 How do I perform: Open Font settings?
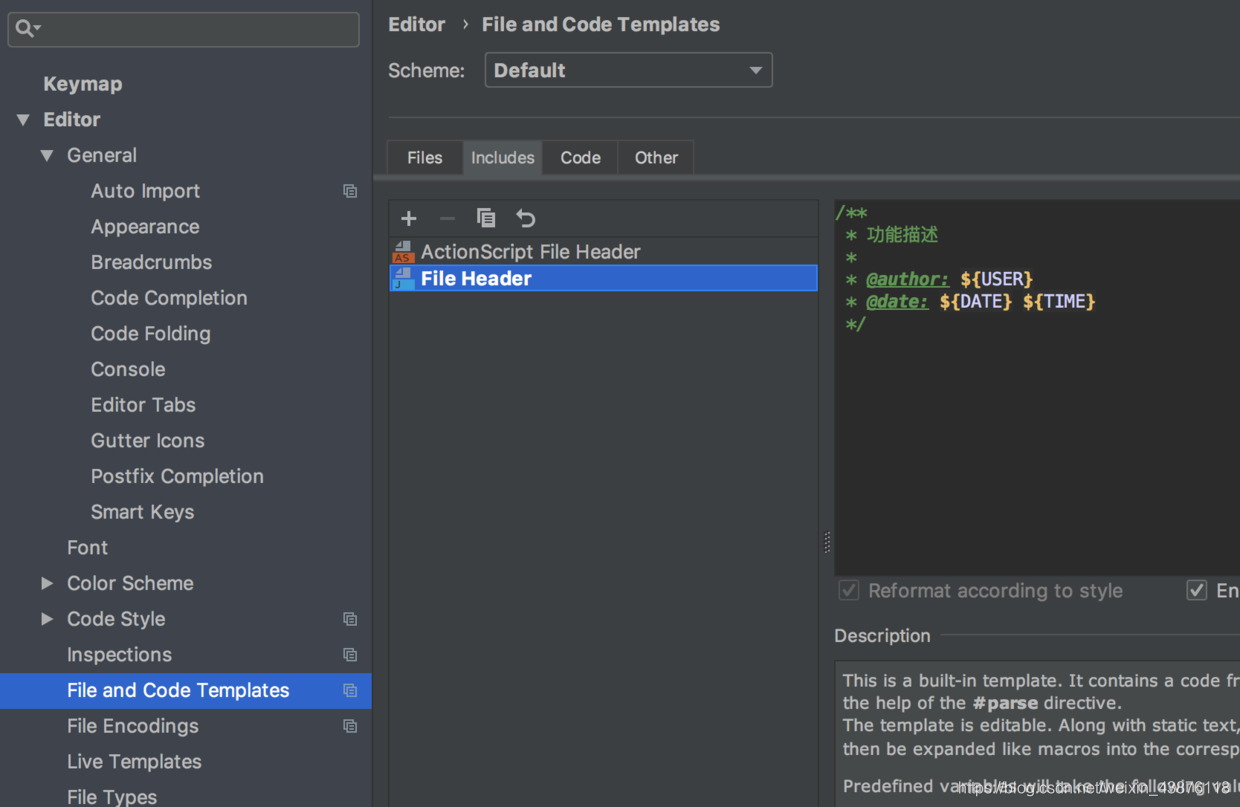point(87,548)
